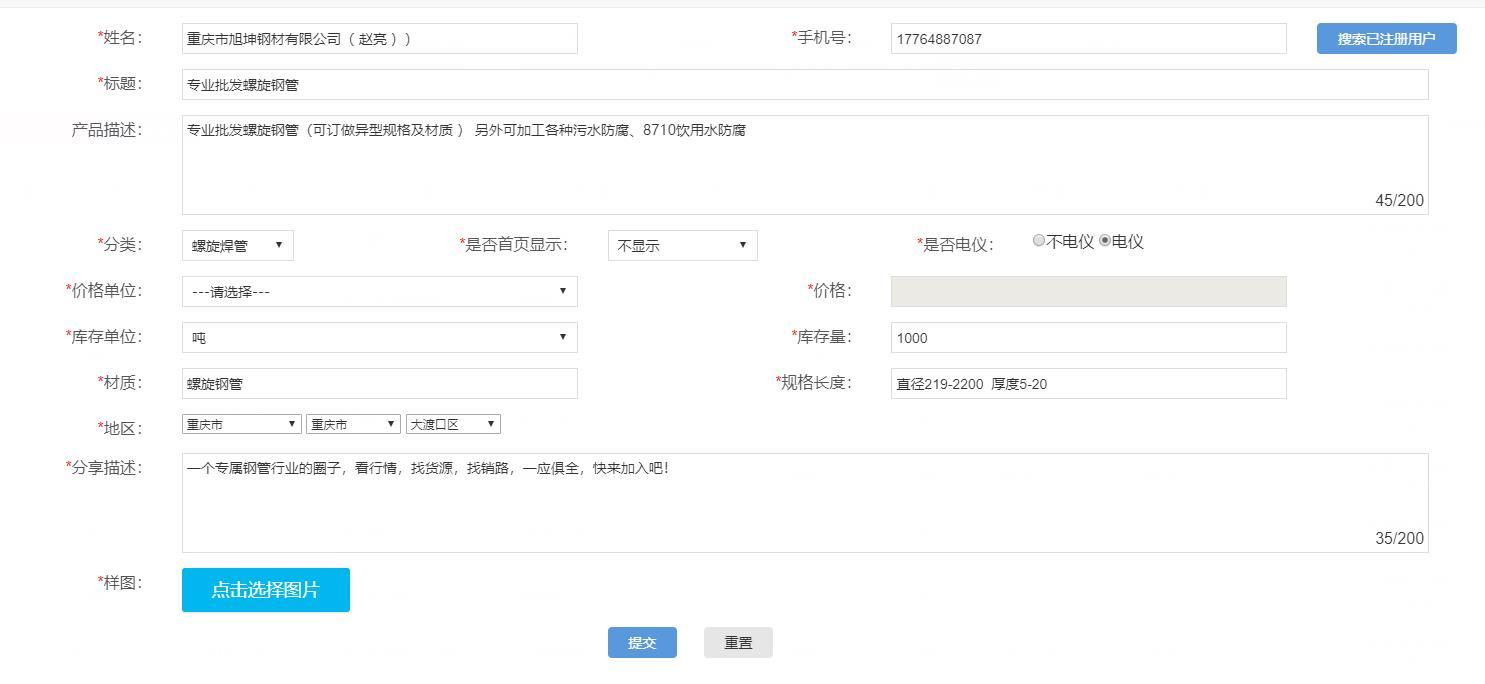Open the province dropdown for 地区
The width and height of the screenshot is (1485, 684).
(241, 424)
